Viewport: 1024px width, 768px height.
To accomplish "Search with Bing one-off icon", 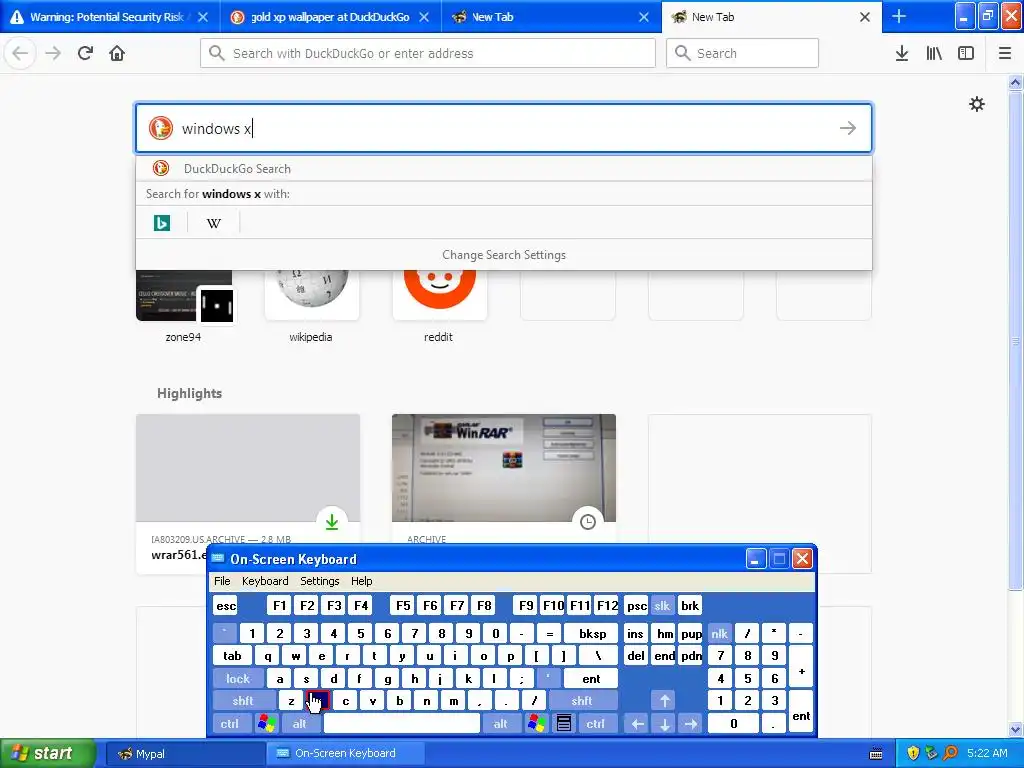I will (162, 223).
